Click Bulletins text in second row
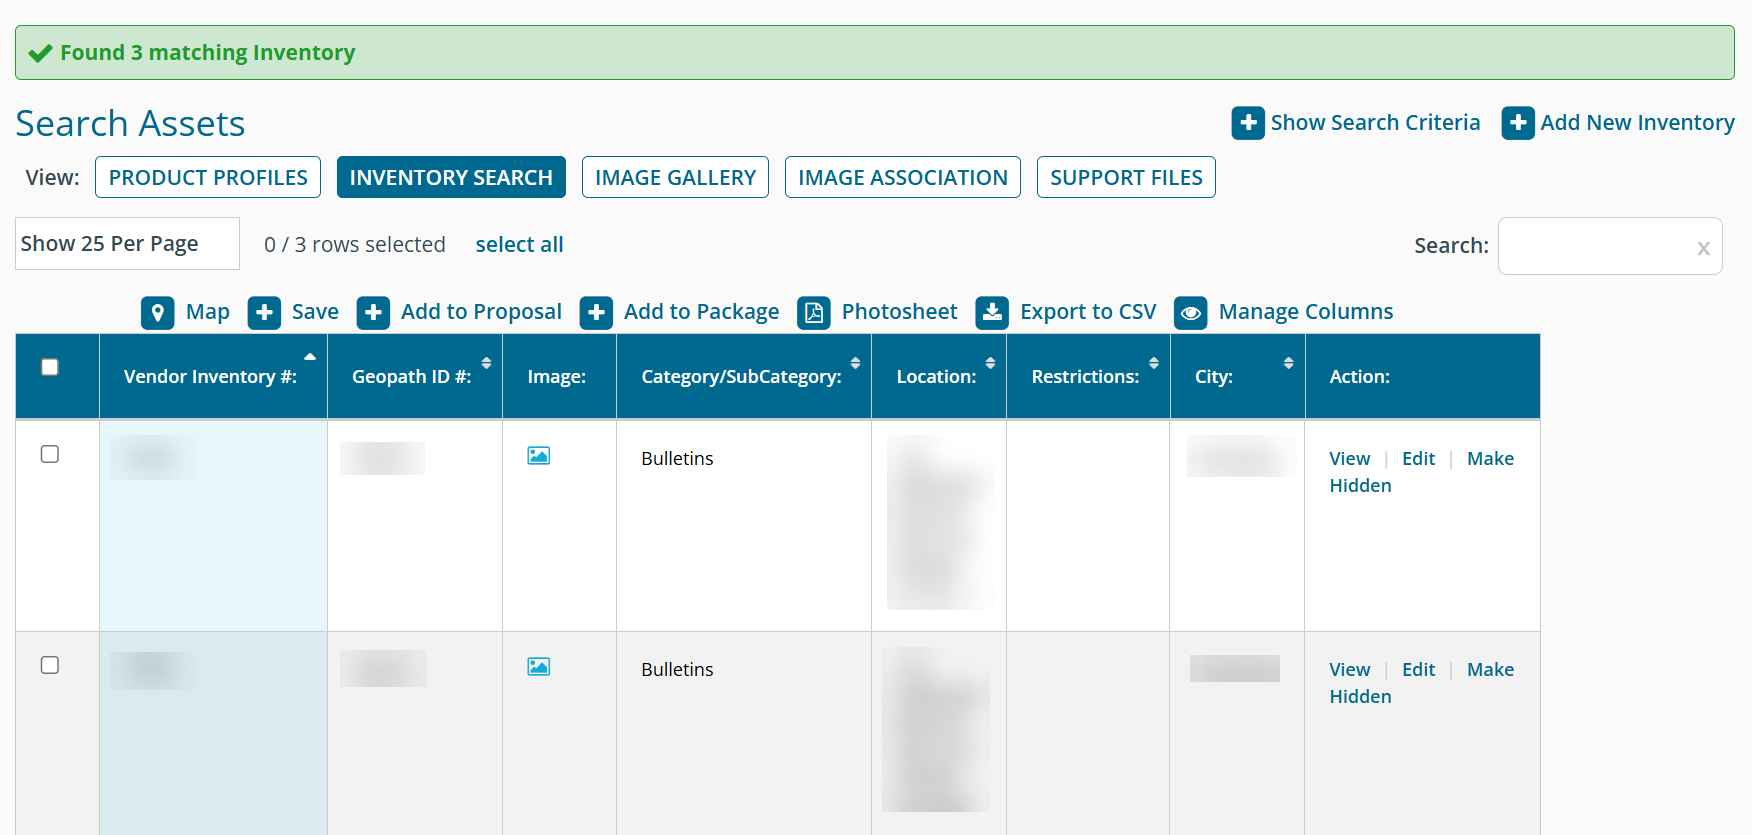Viewport: 1752px width, 835px height. click(677, 670)
